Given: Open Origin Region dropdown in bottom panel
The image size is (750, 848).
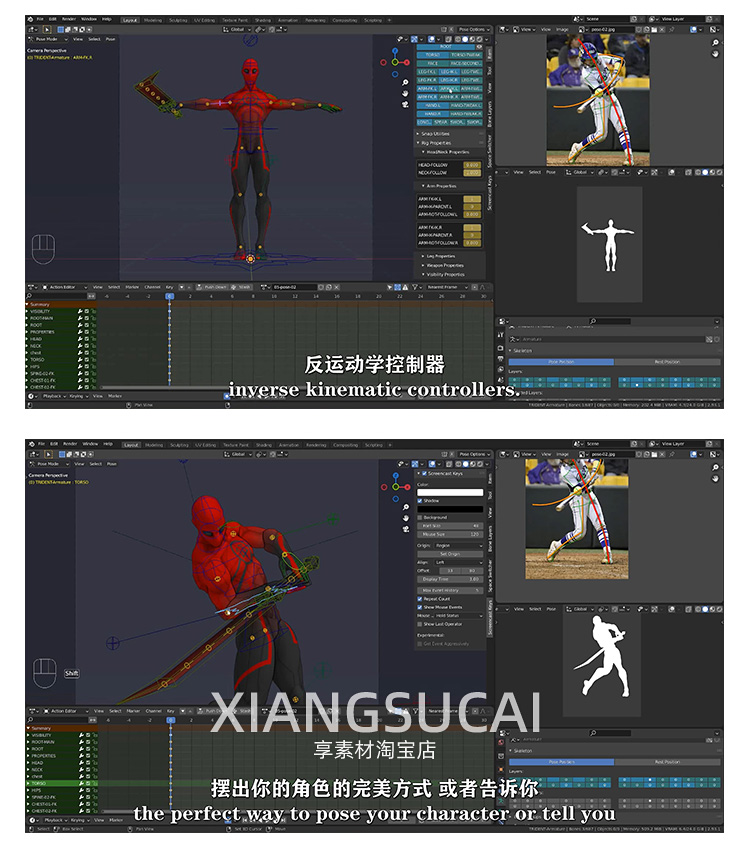Looking at the screenshot, I should point(458,546).
